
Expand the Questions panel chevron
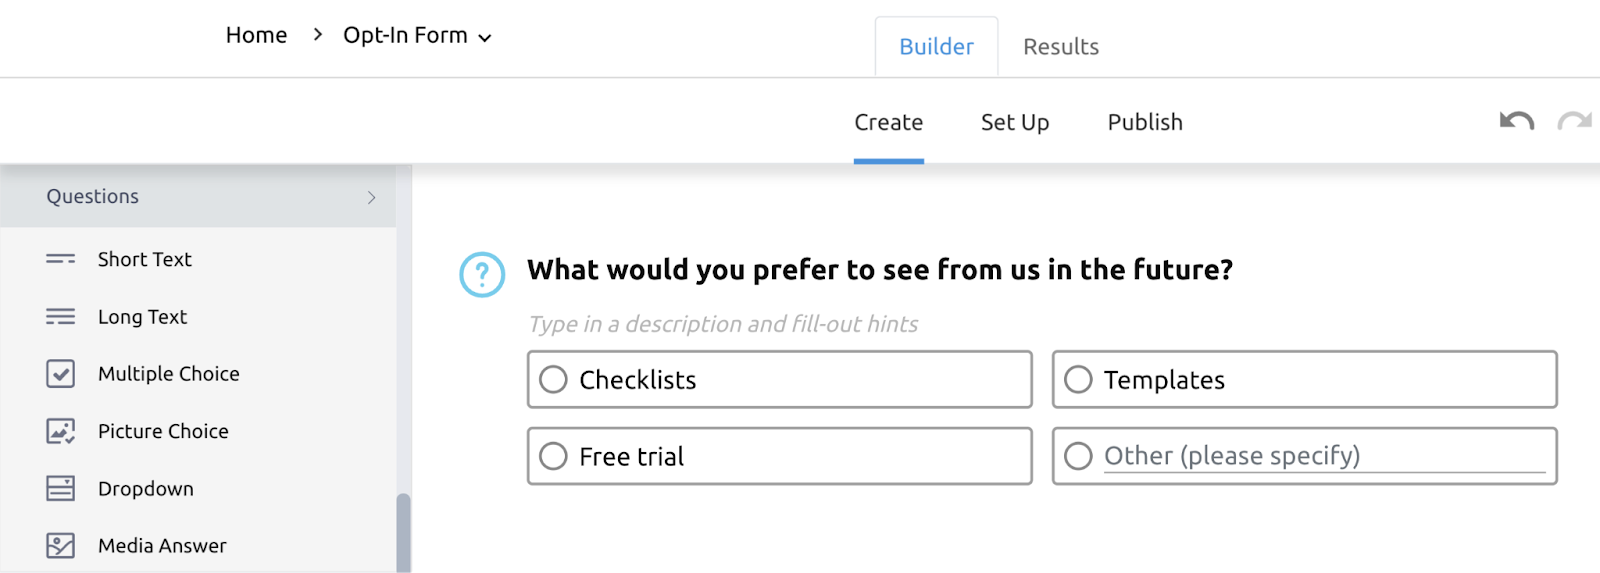[x=371, y=197]
